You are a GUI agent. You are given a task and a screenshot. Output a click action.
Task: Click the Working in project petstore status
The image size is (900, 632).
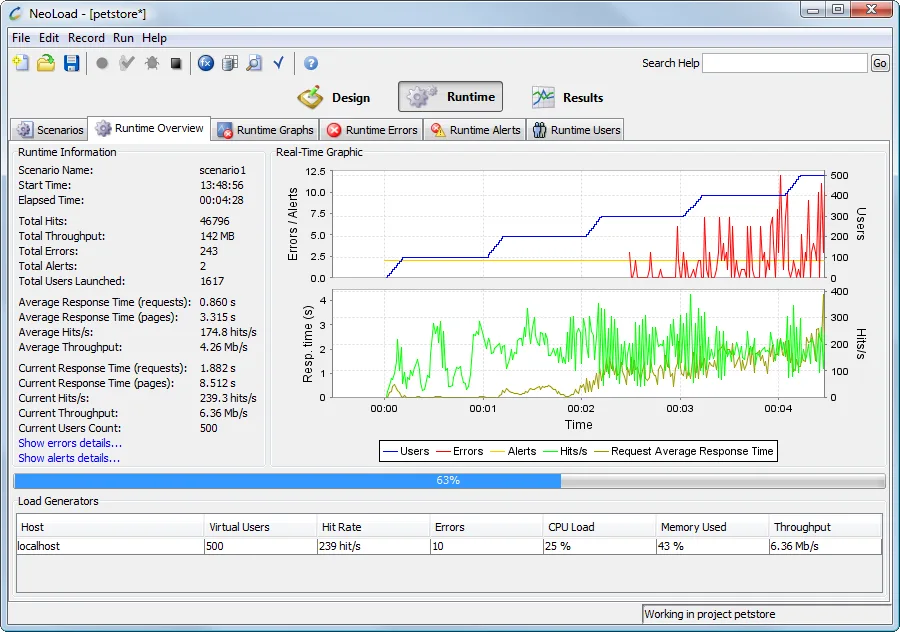pyautogui.click(x=709, y=614)
